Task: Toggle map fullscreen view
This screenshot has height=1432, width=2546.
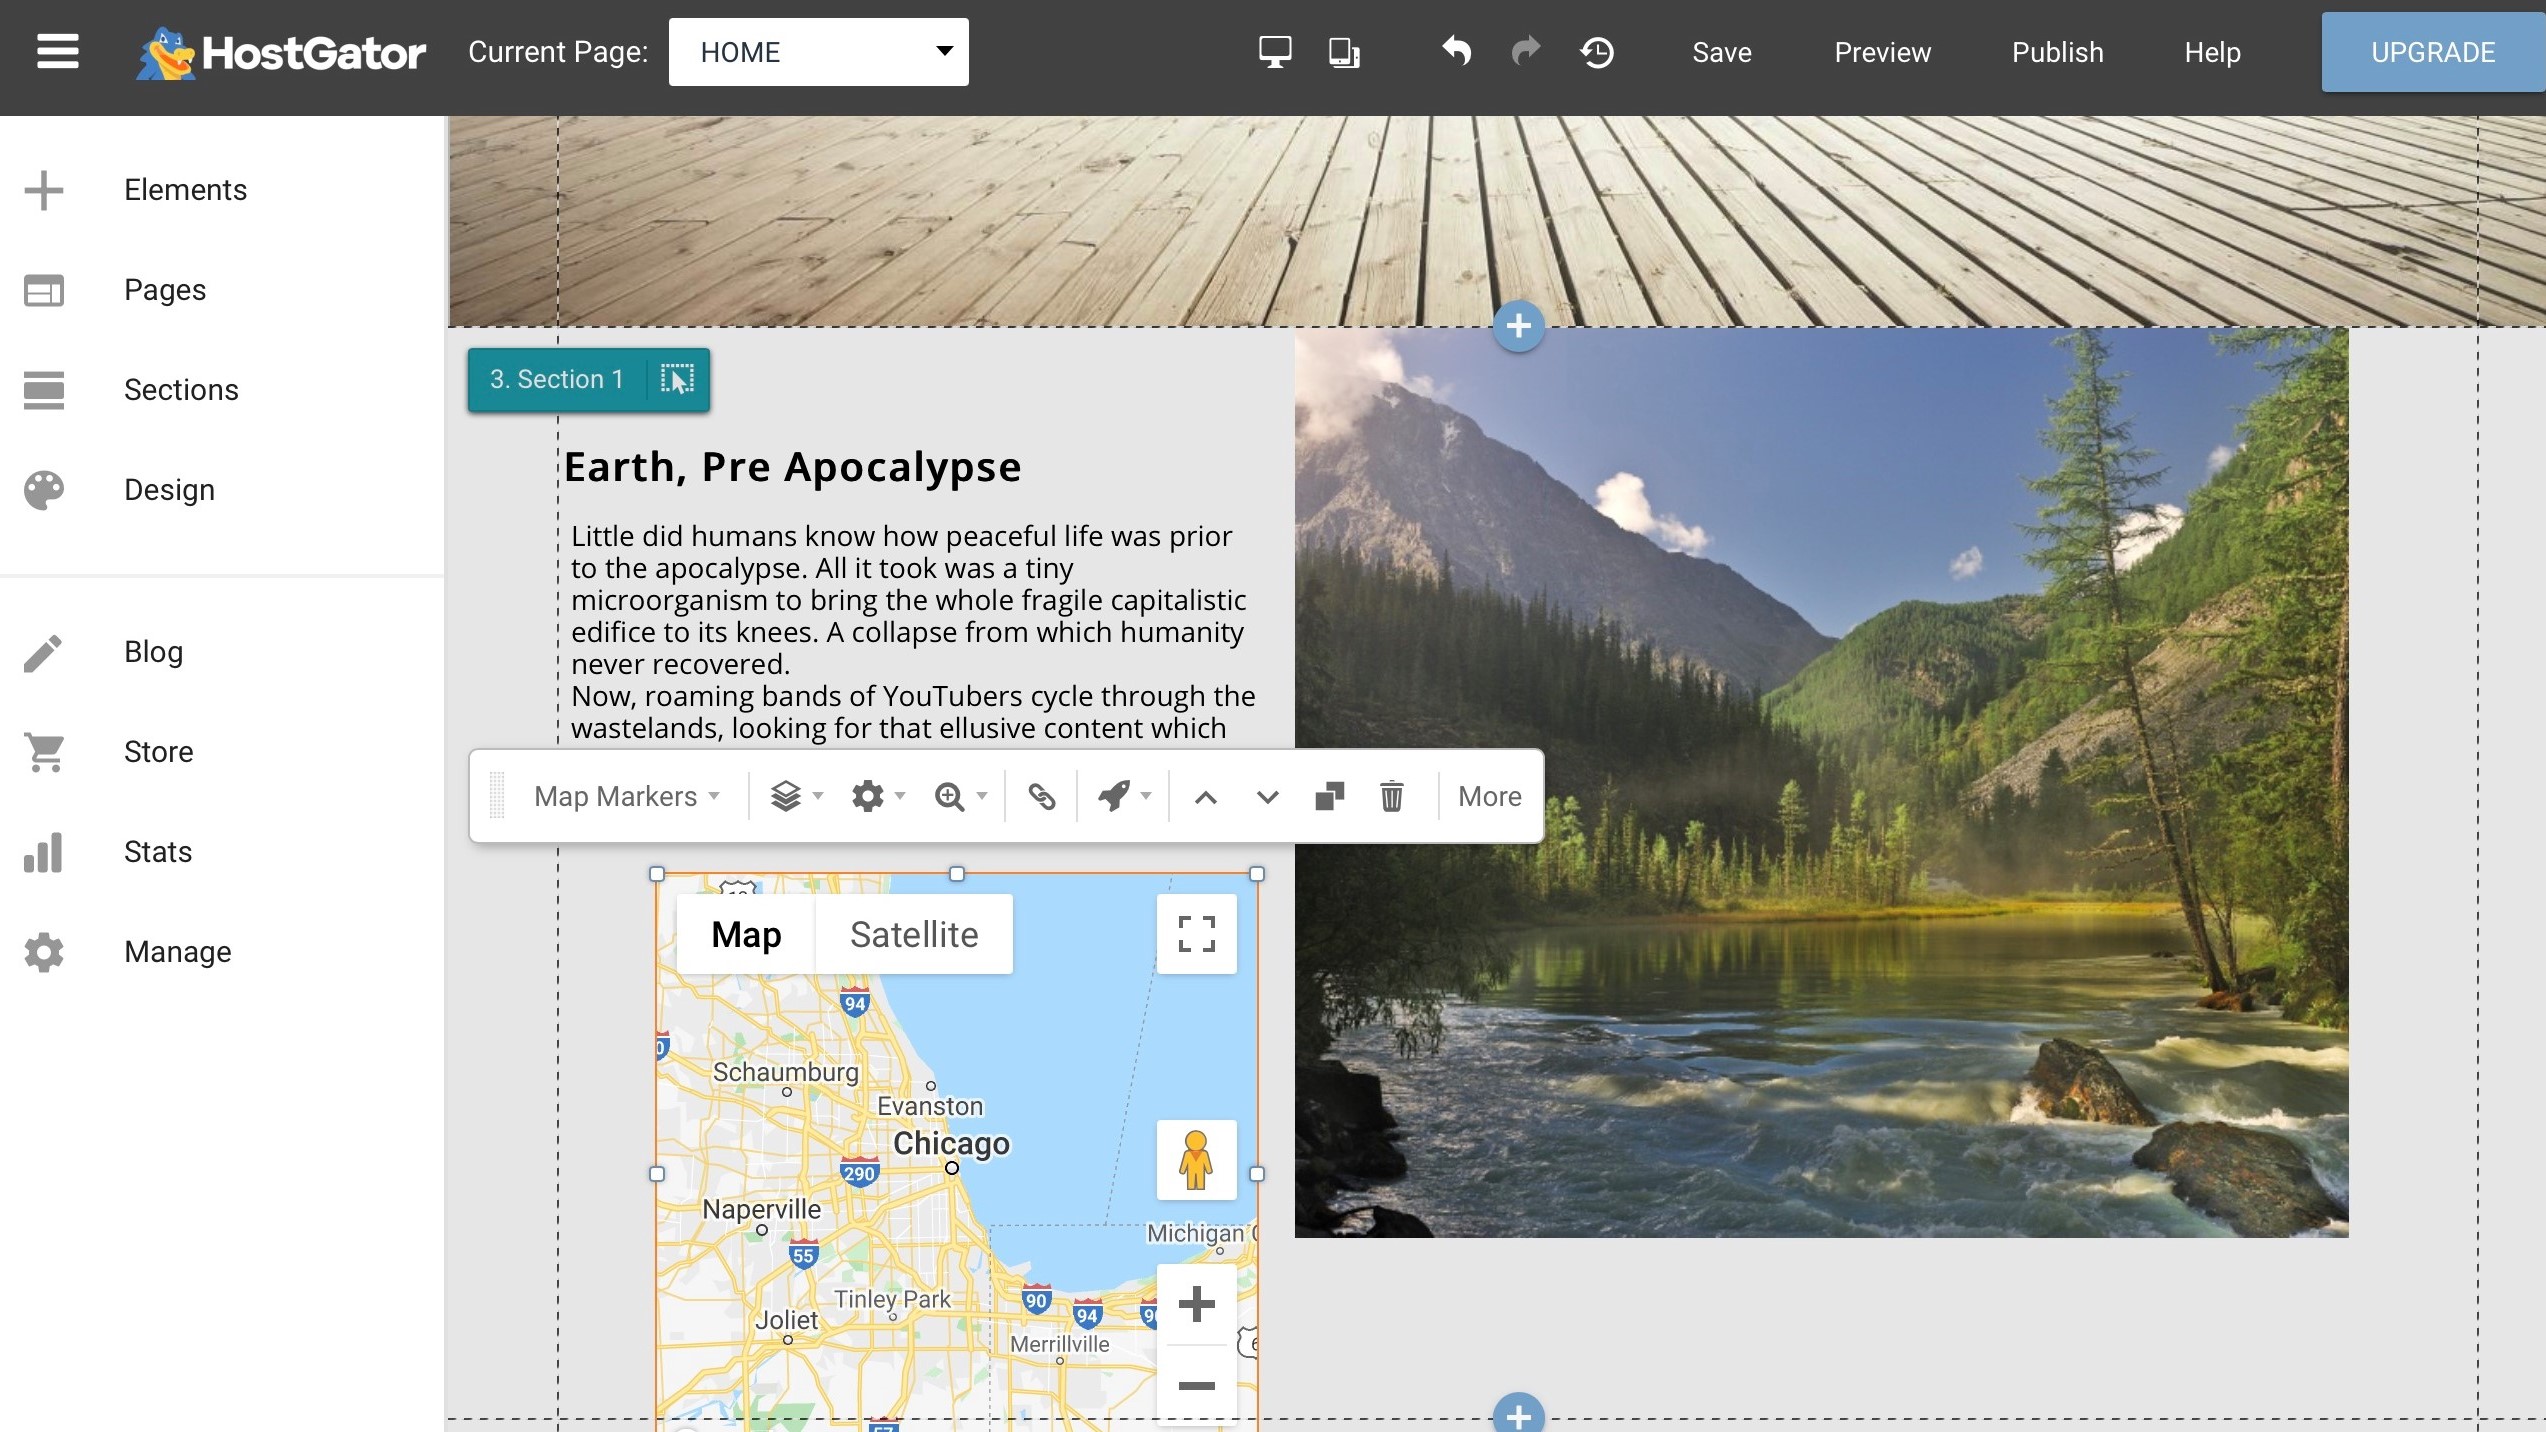Action: (x=1196, y=934)
